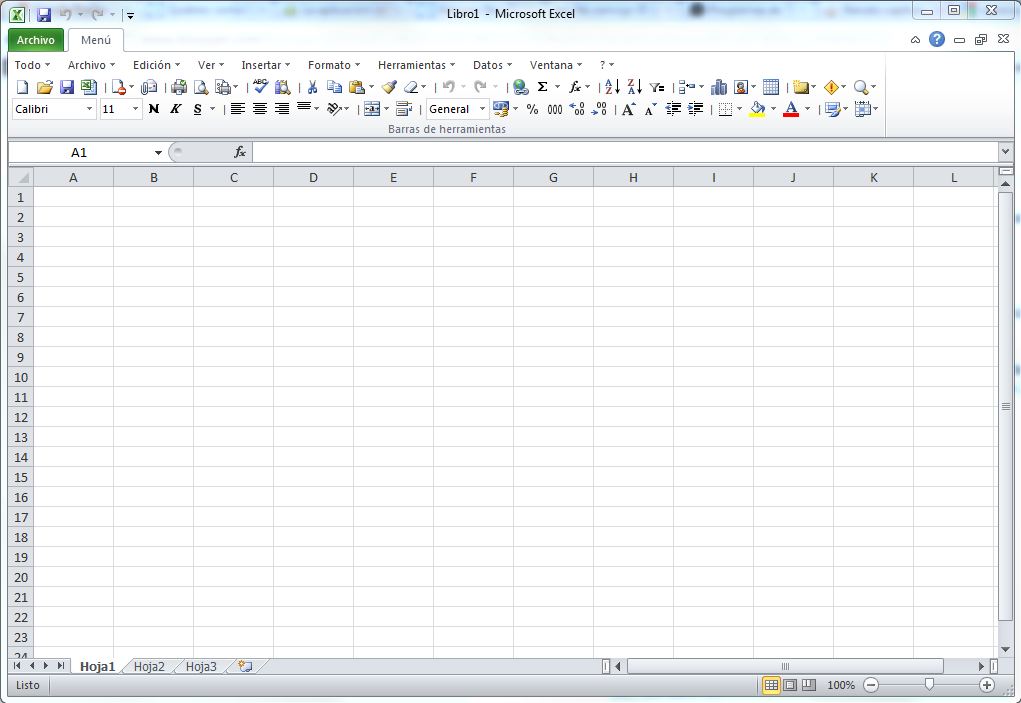Insert a chart from the toolbar
The image size is (1021, 703).
tap(718, 87)
